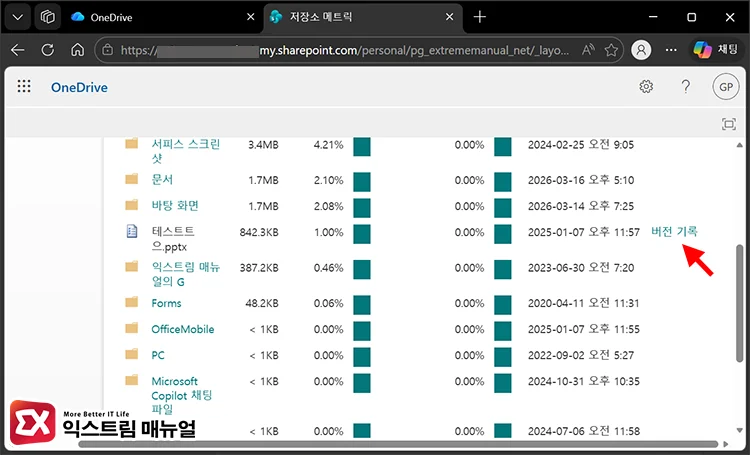Click the 2.10% usage bar for 문서
The height and width of the screenshot is (455, 750).
(362, 182)
